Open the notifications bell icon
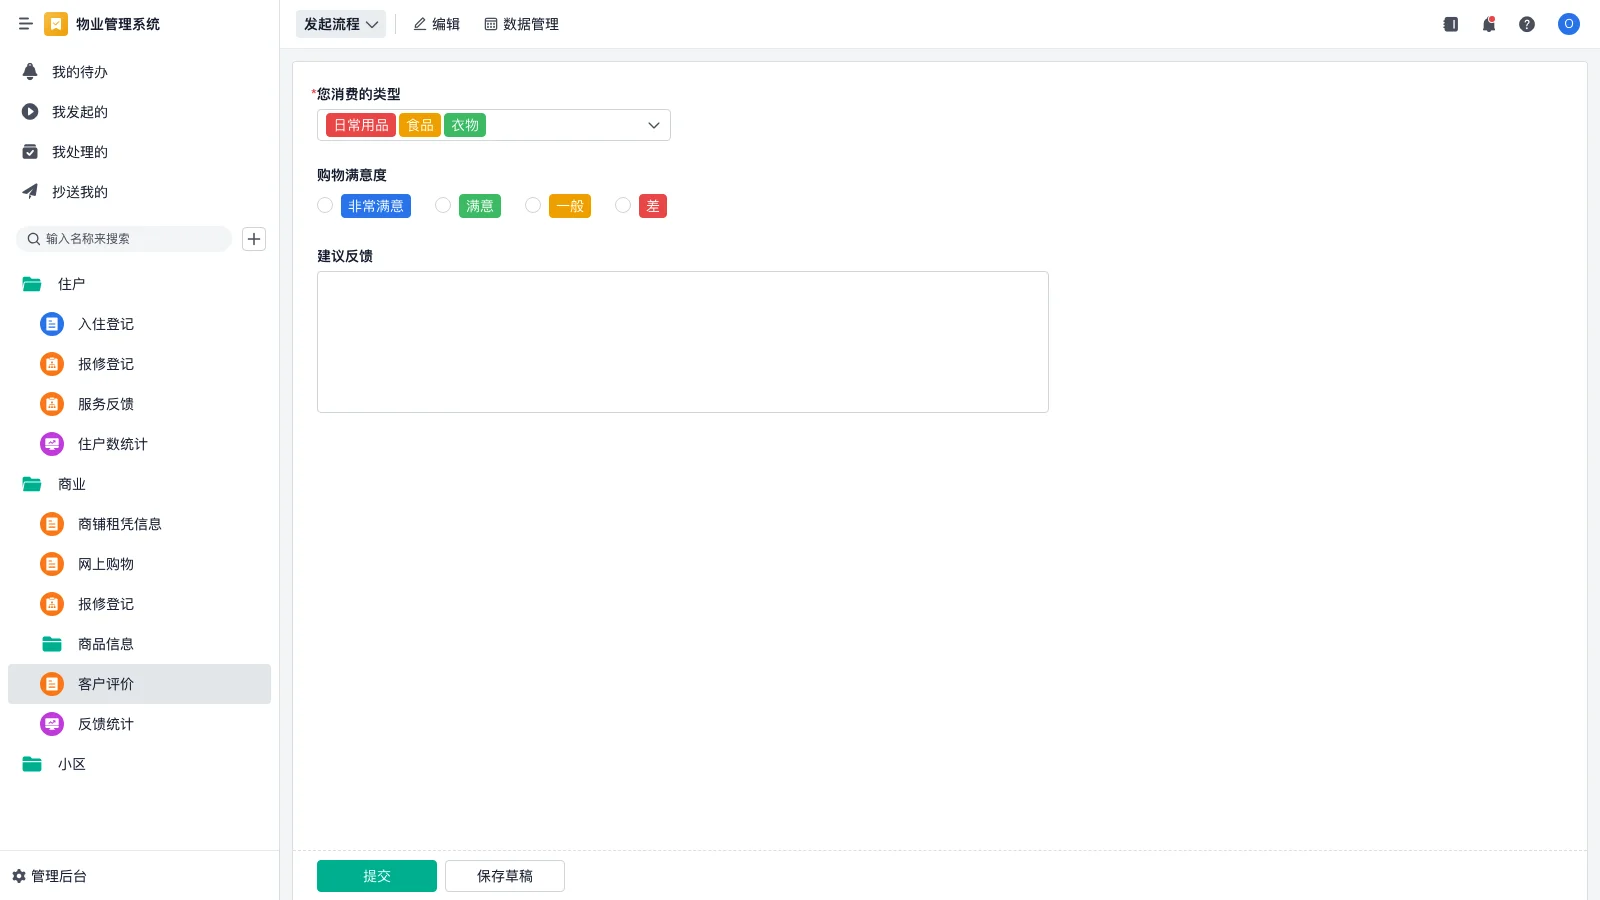 point(1488,24)
